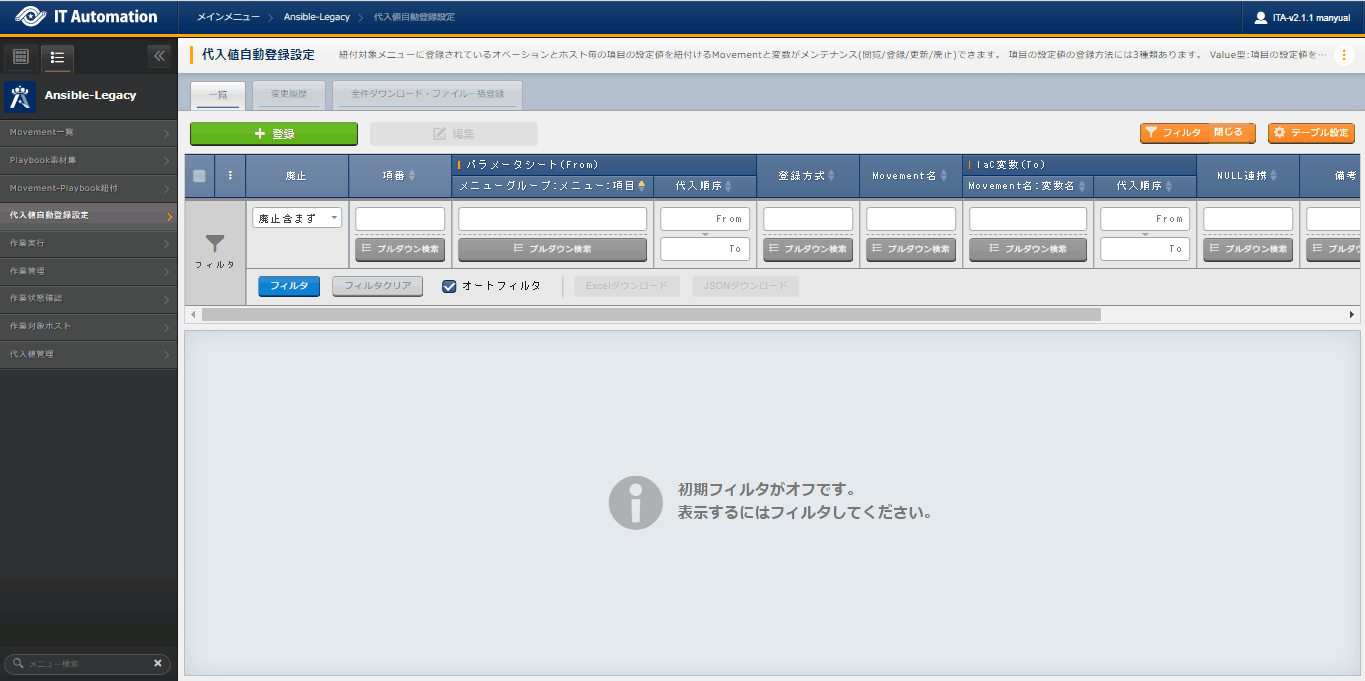
Task: Check the select-all checkbox in table header
Action: pos(199,176)
